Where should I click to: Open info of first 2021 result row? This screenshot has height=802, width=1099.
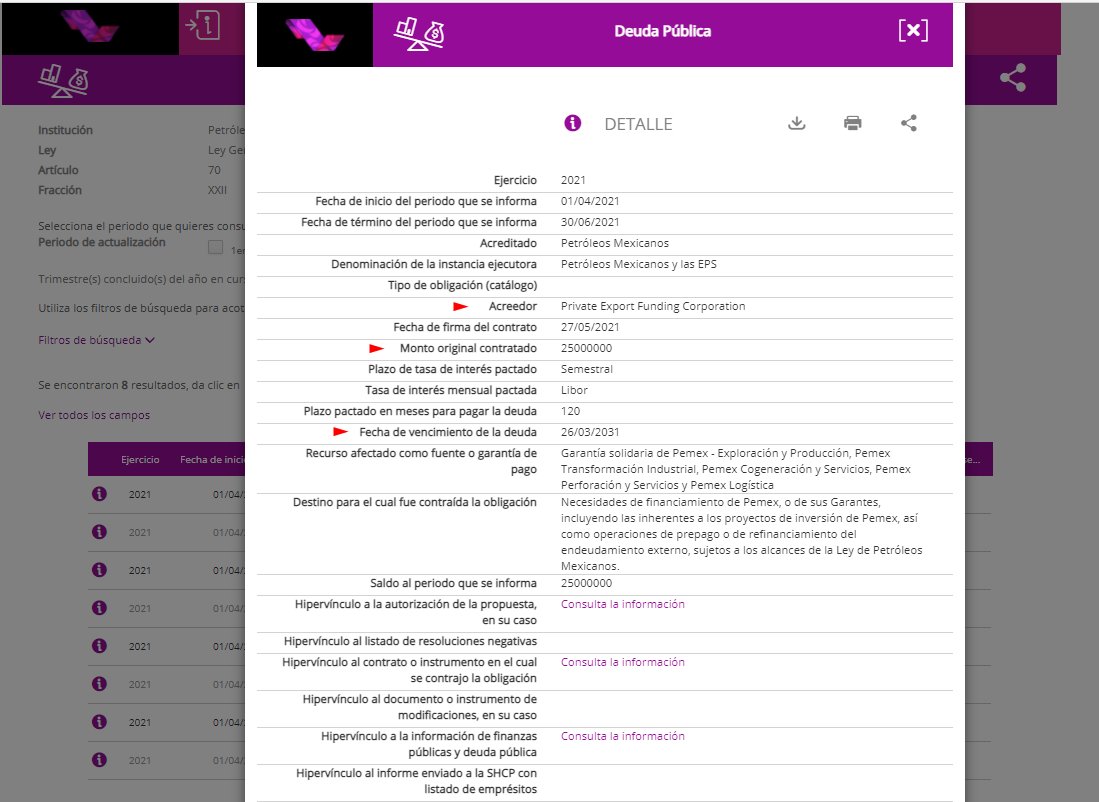[x=100, y=494]
